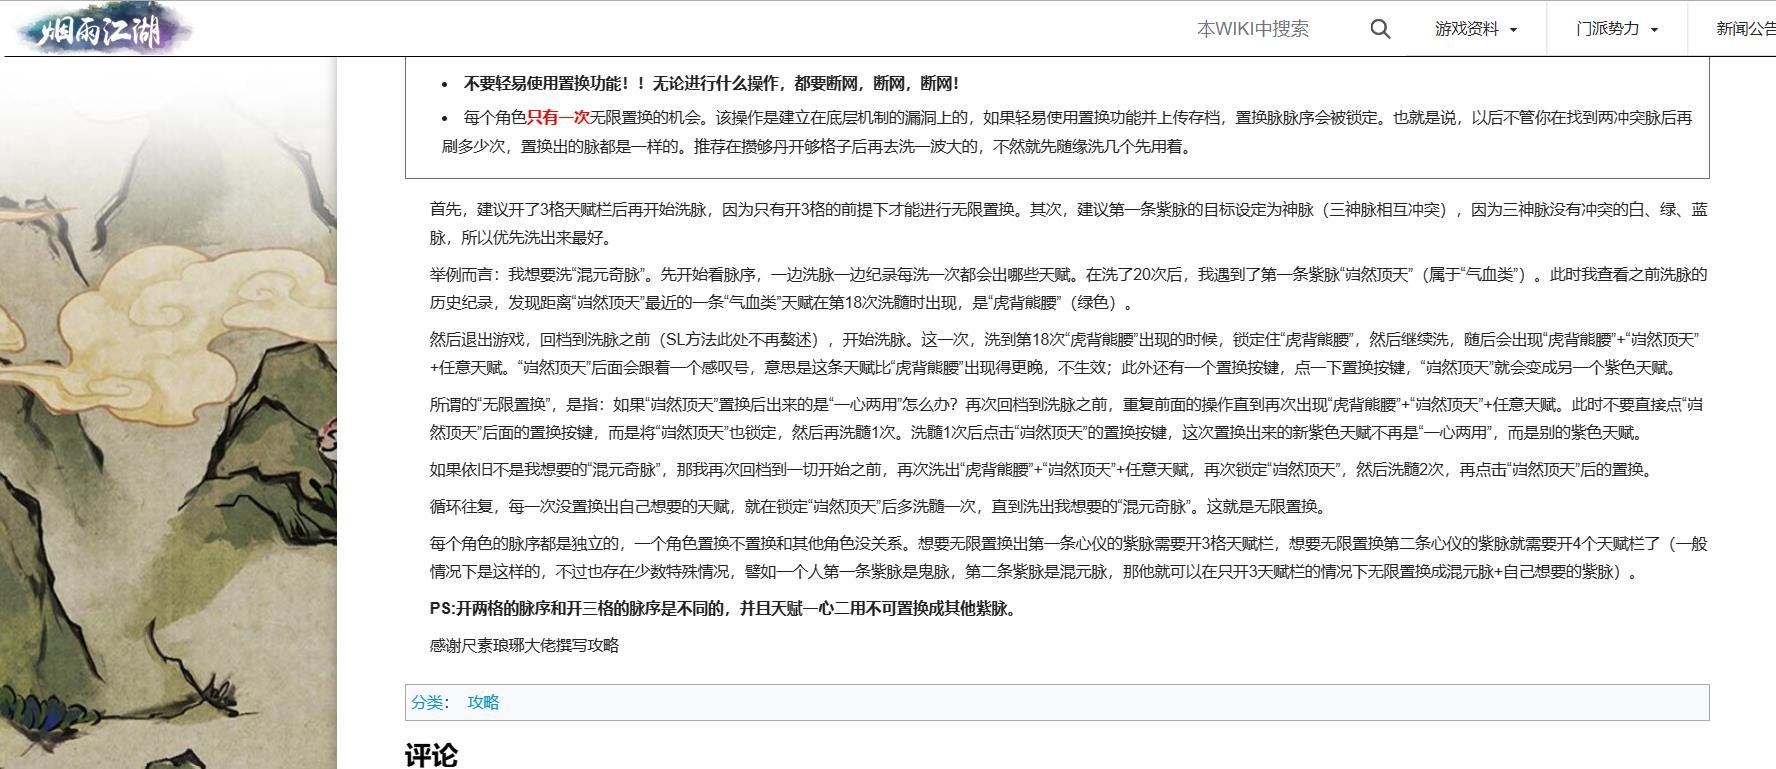Follow the 分类 link
The image size is (1776, 769).
(x=427, y=702)
